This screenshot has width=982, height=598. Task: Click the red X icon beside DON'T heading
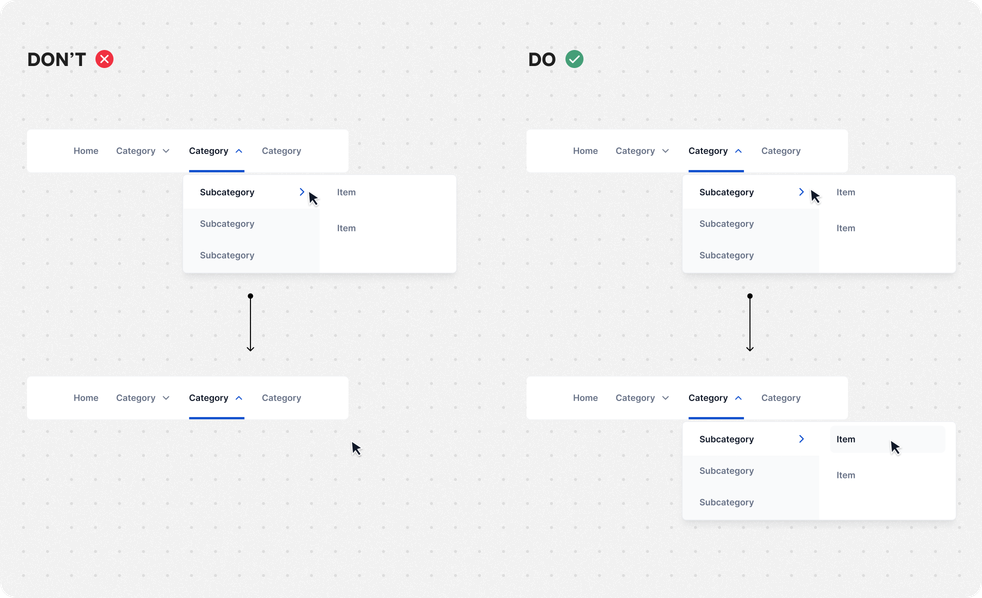pyautogui.click(x=104, y=59)
